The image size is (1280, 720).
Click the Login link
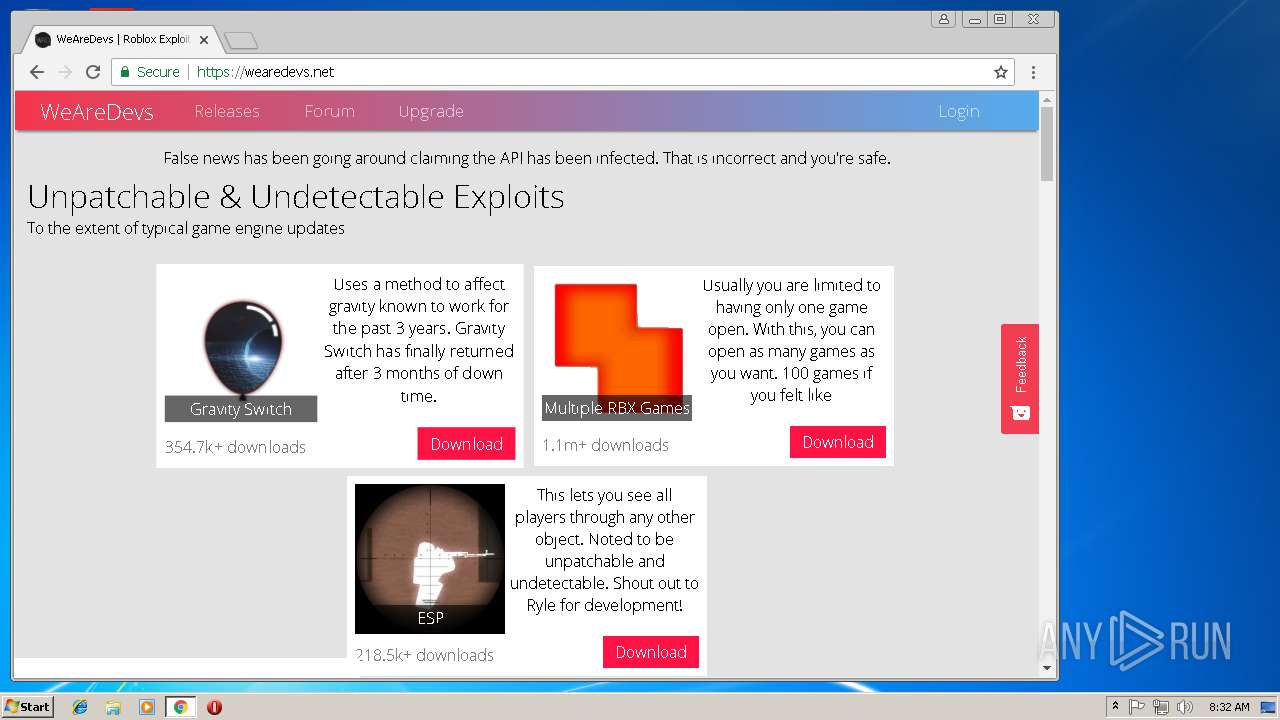click(x=958, y=111)
